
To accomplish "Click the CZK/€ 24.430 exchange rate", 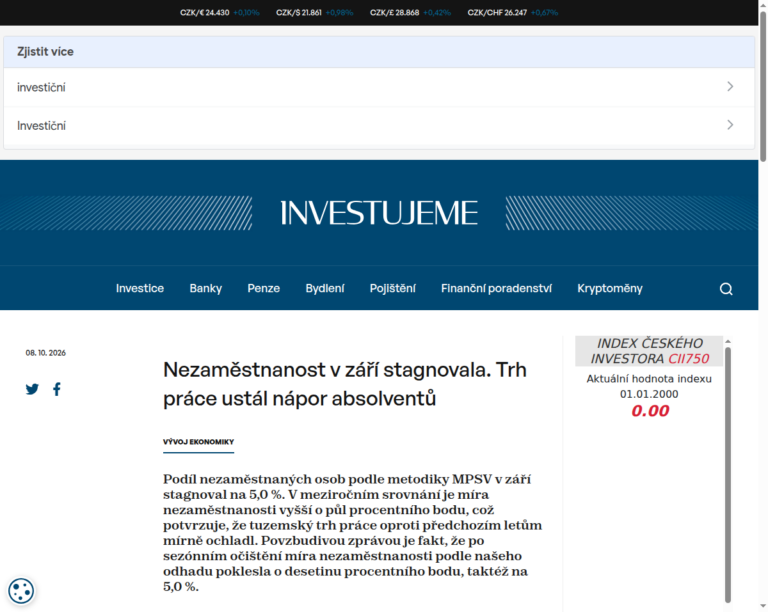I will [220, 12].
